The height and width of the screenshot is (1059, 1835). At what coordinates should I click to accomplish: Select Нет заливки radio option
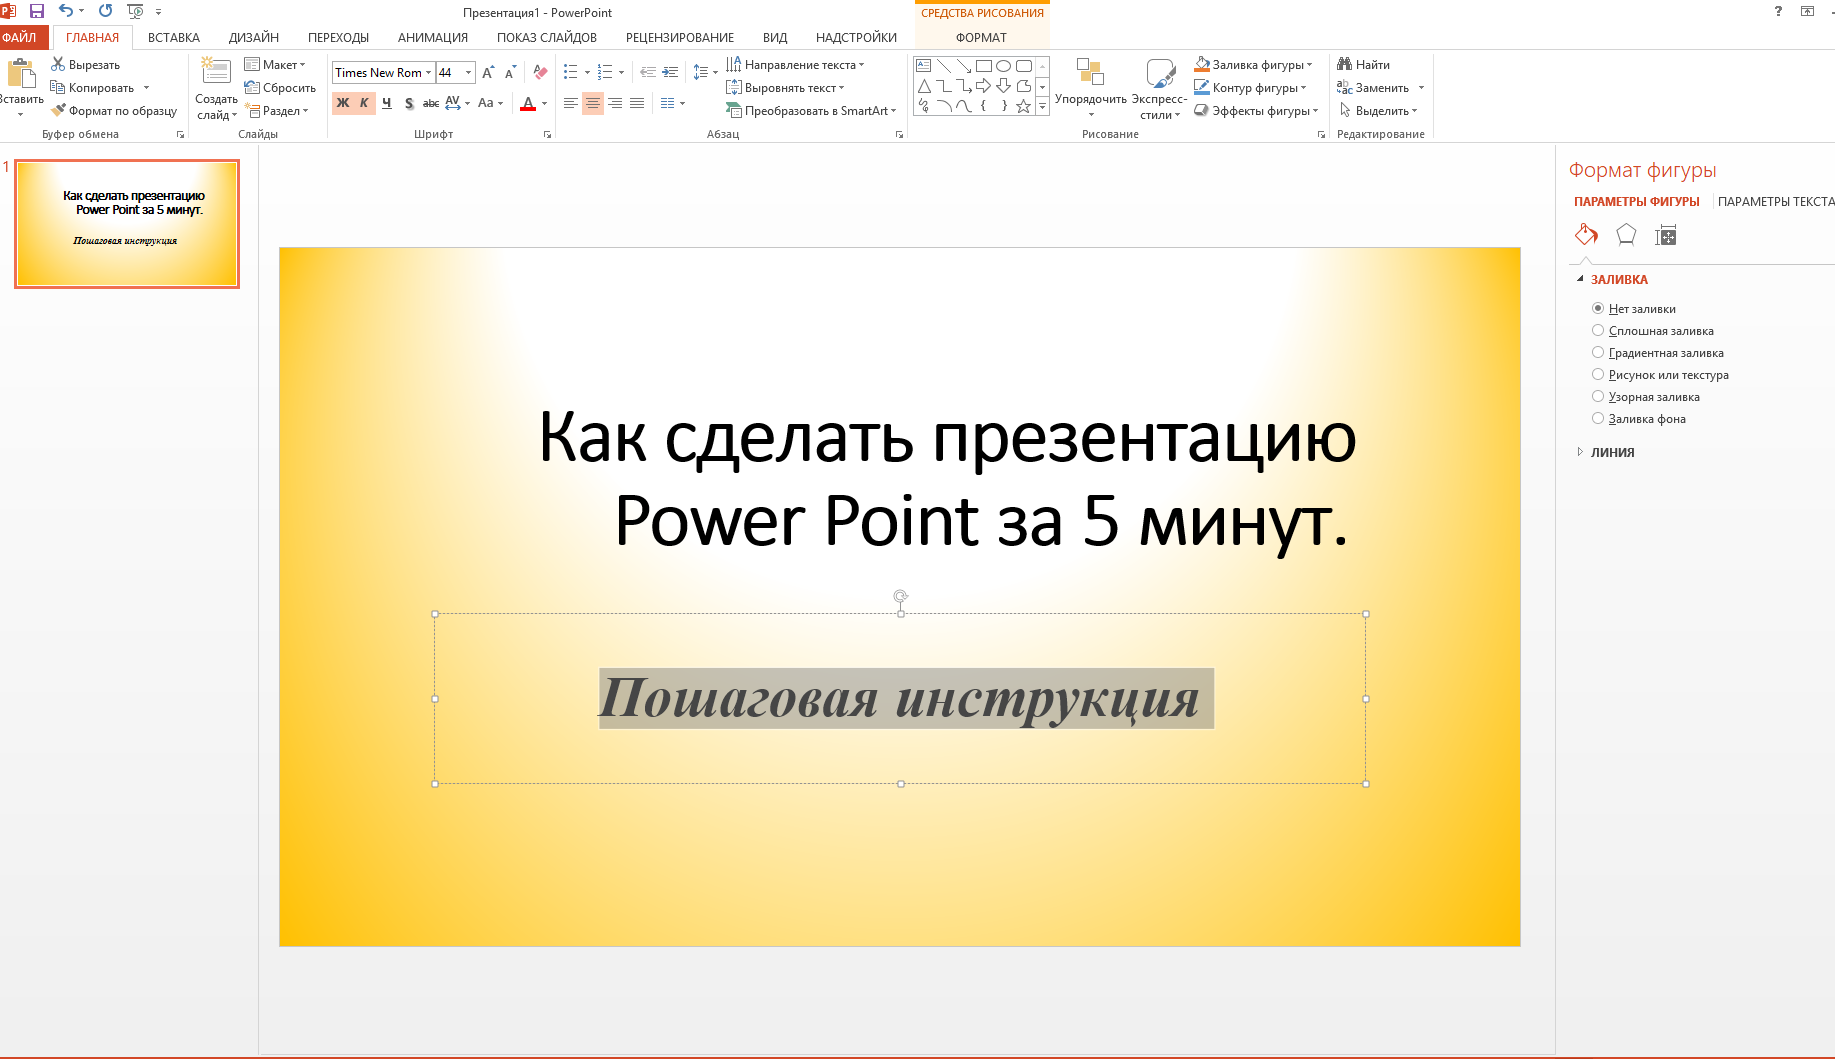click(x=1598, y=308)
